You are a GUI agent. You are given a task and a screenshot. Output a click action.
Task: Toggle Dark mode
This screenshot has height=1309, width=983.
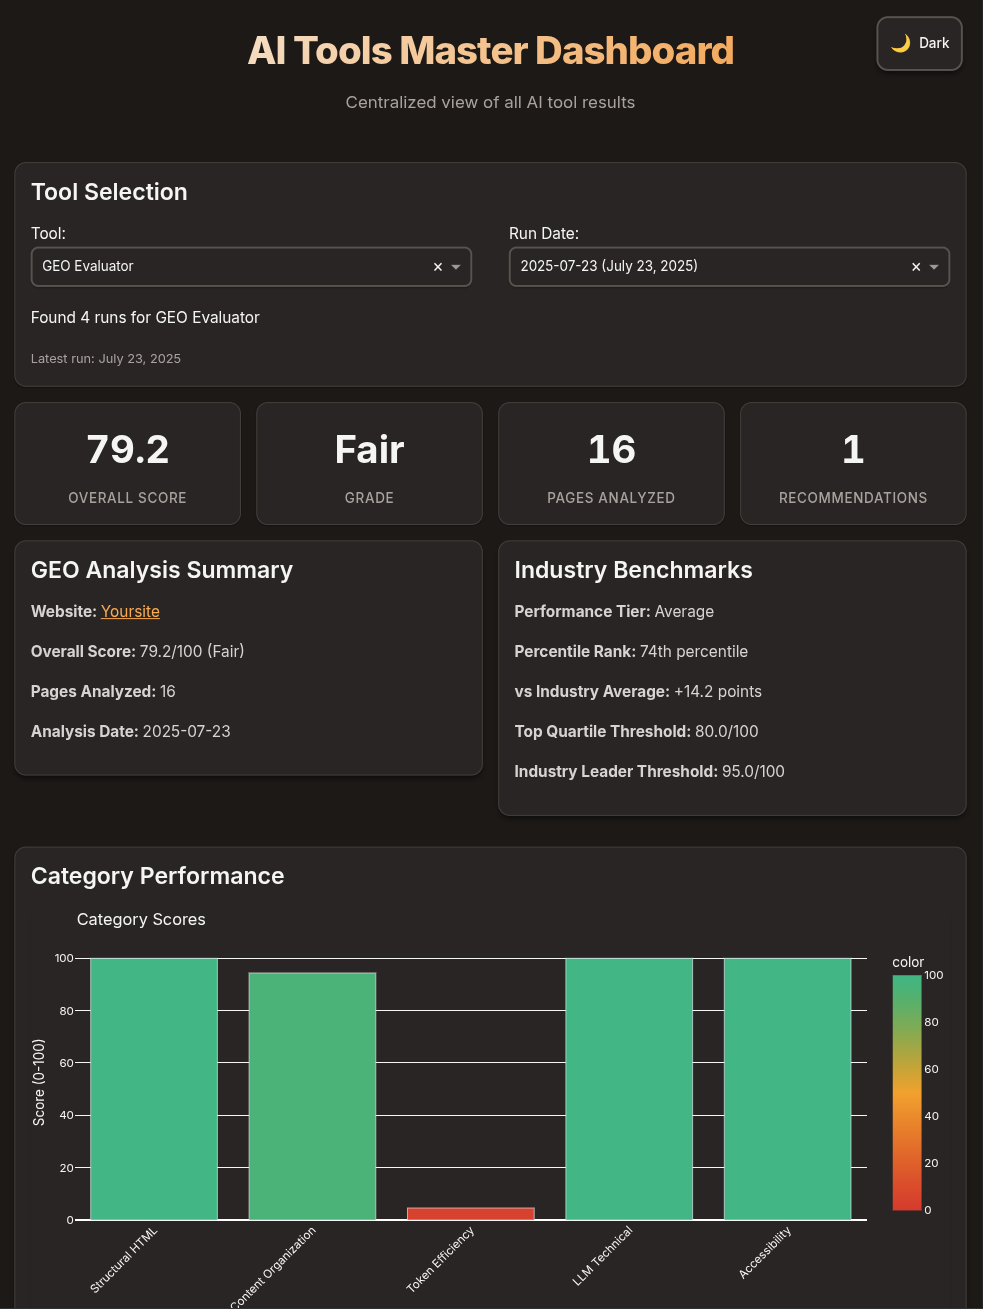tap(919, 43)
